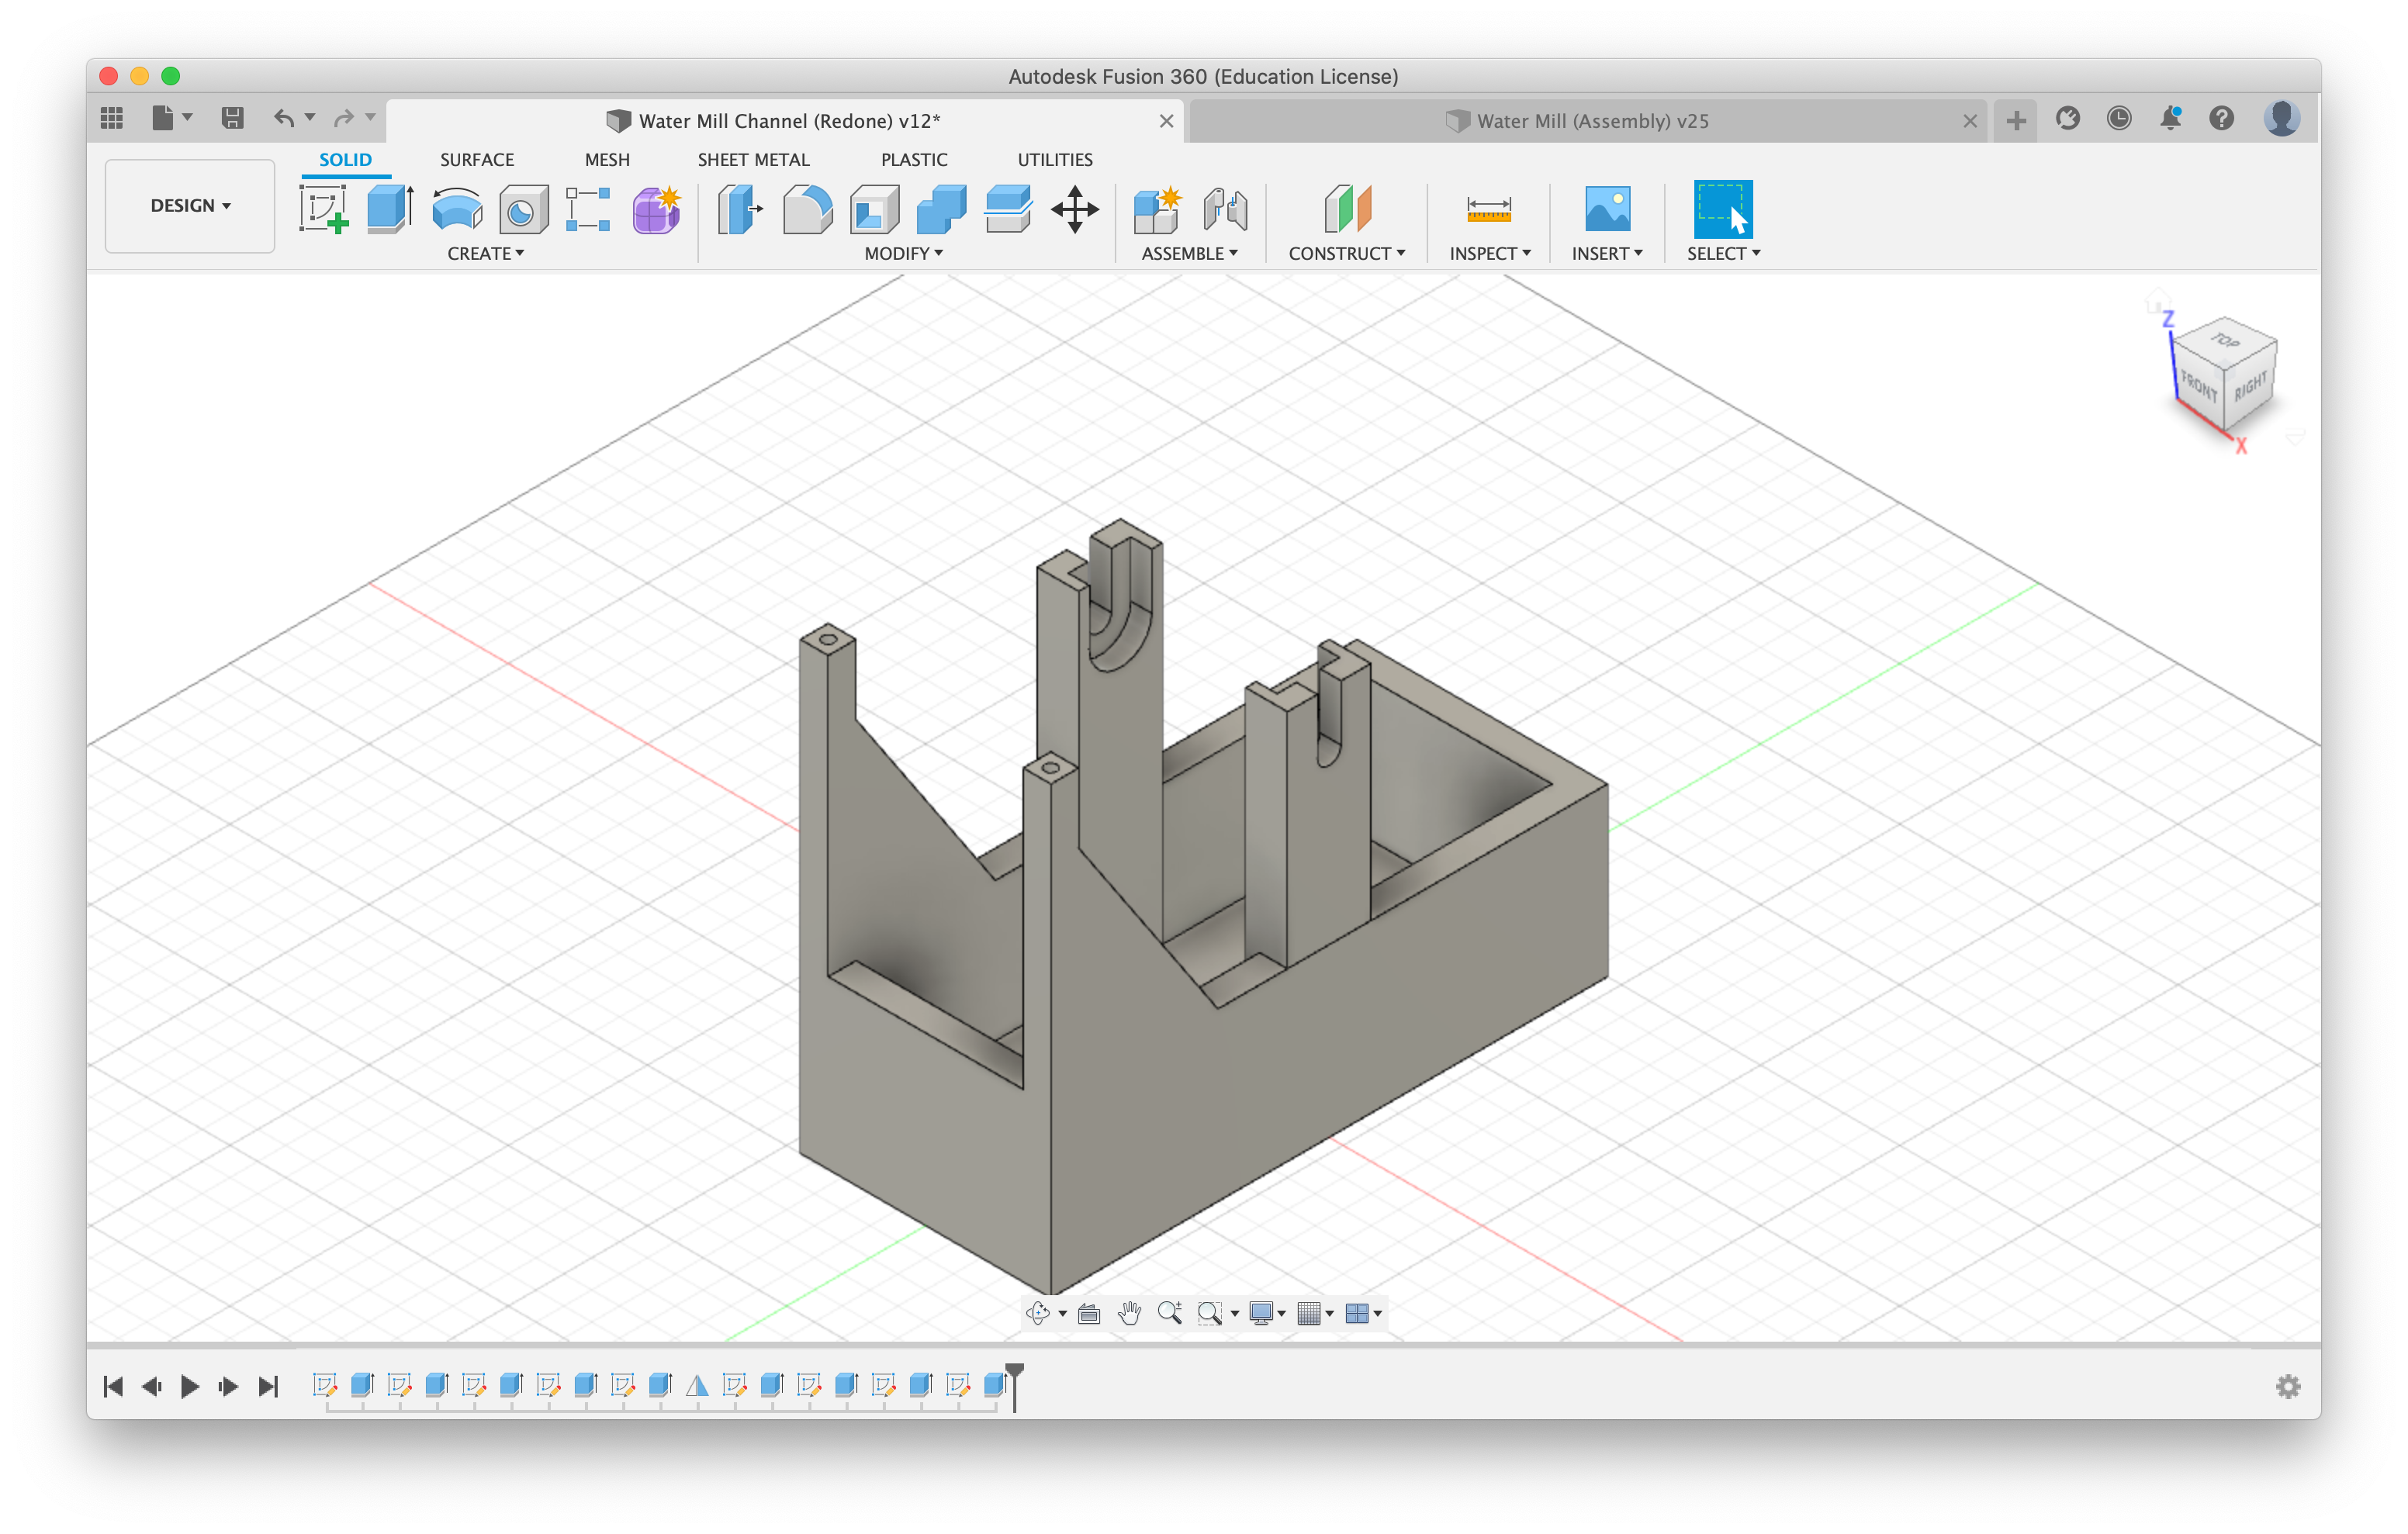Viewport: 2408px width, 1534px height.
Task: Click the TOP face of ViewCube
Action: click(2224, 342)
